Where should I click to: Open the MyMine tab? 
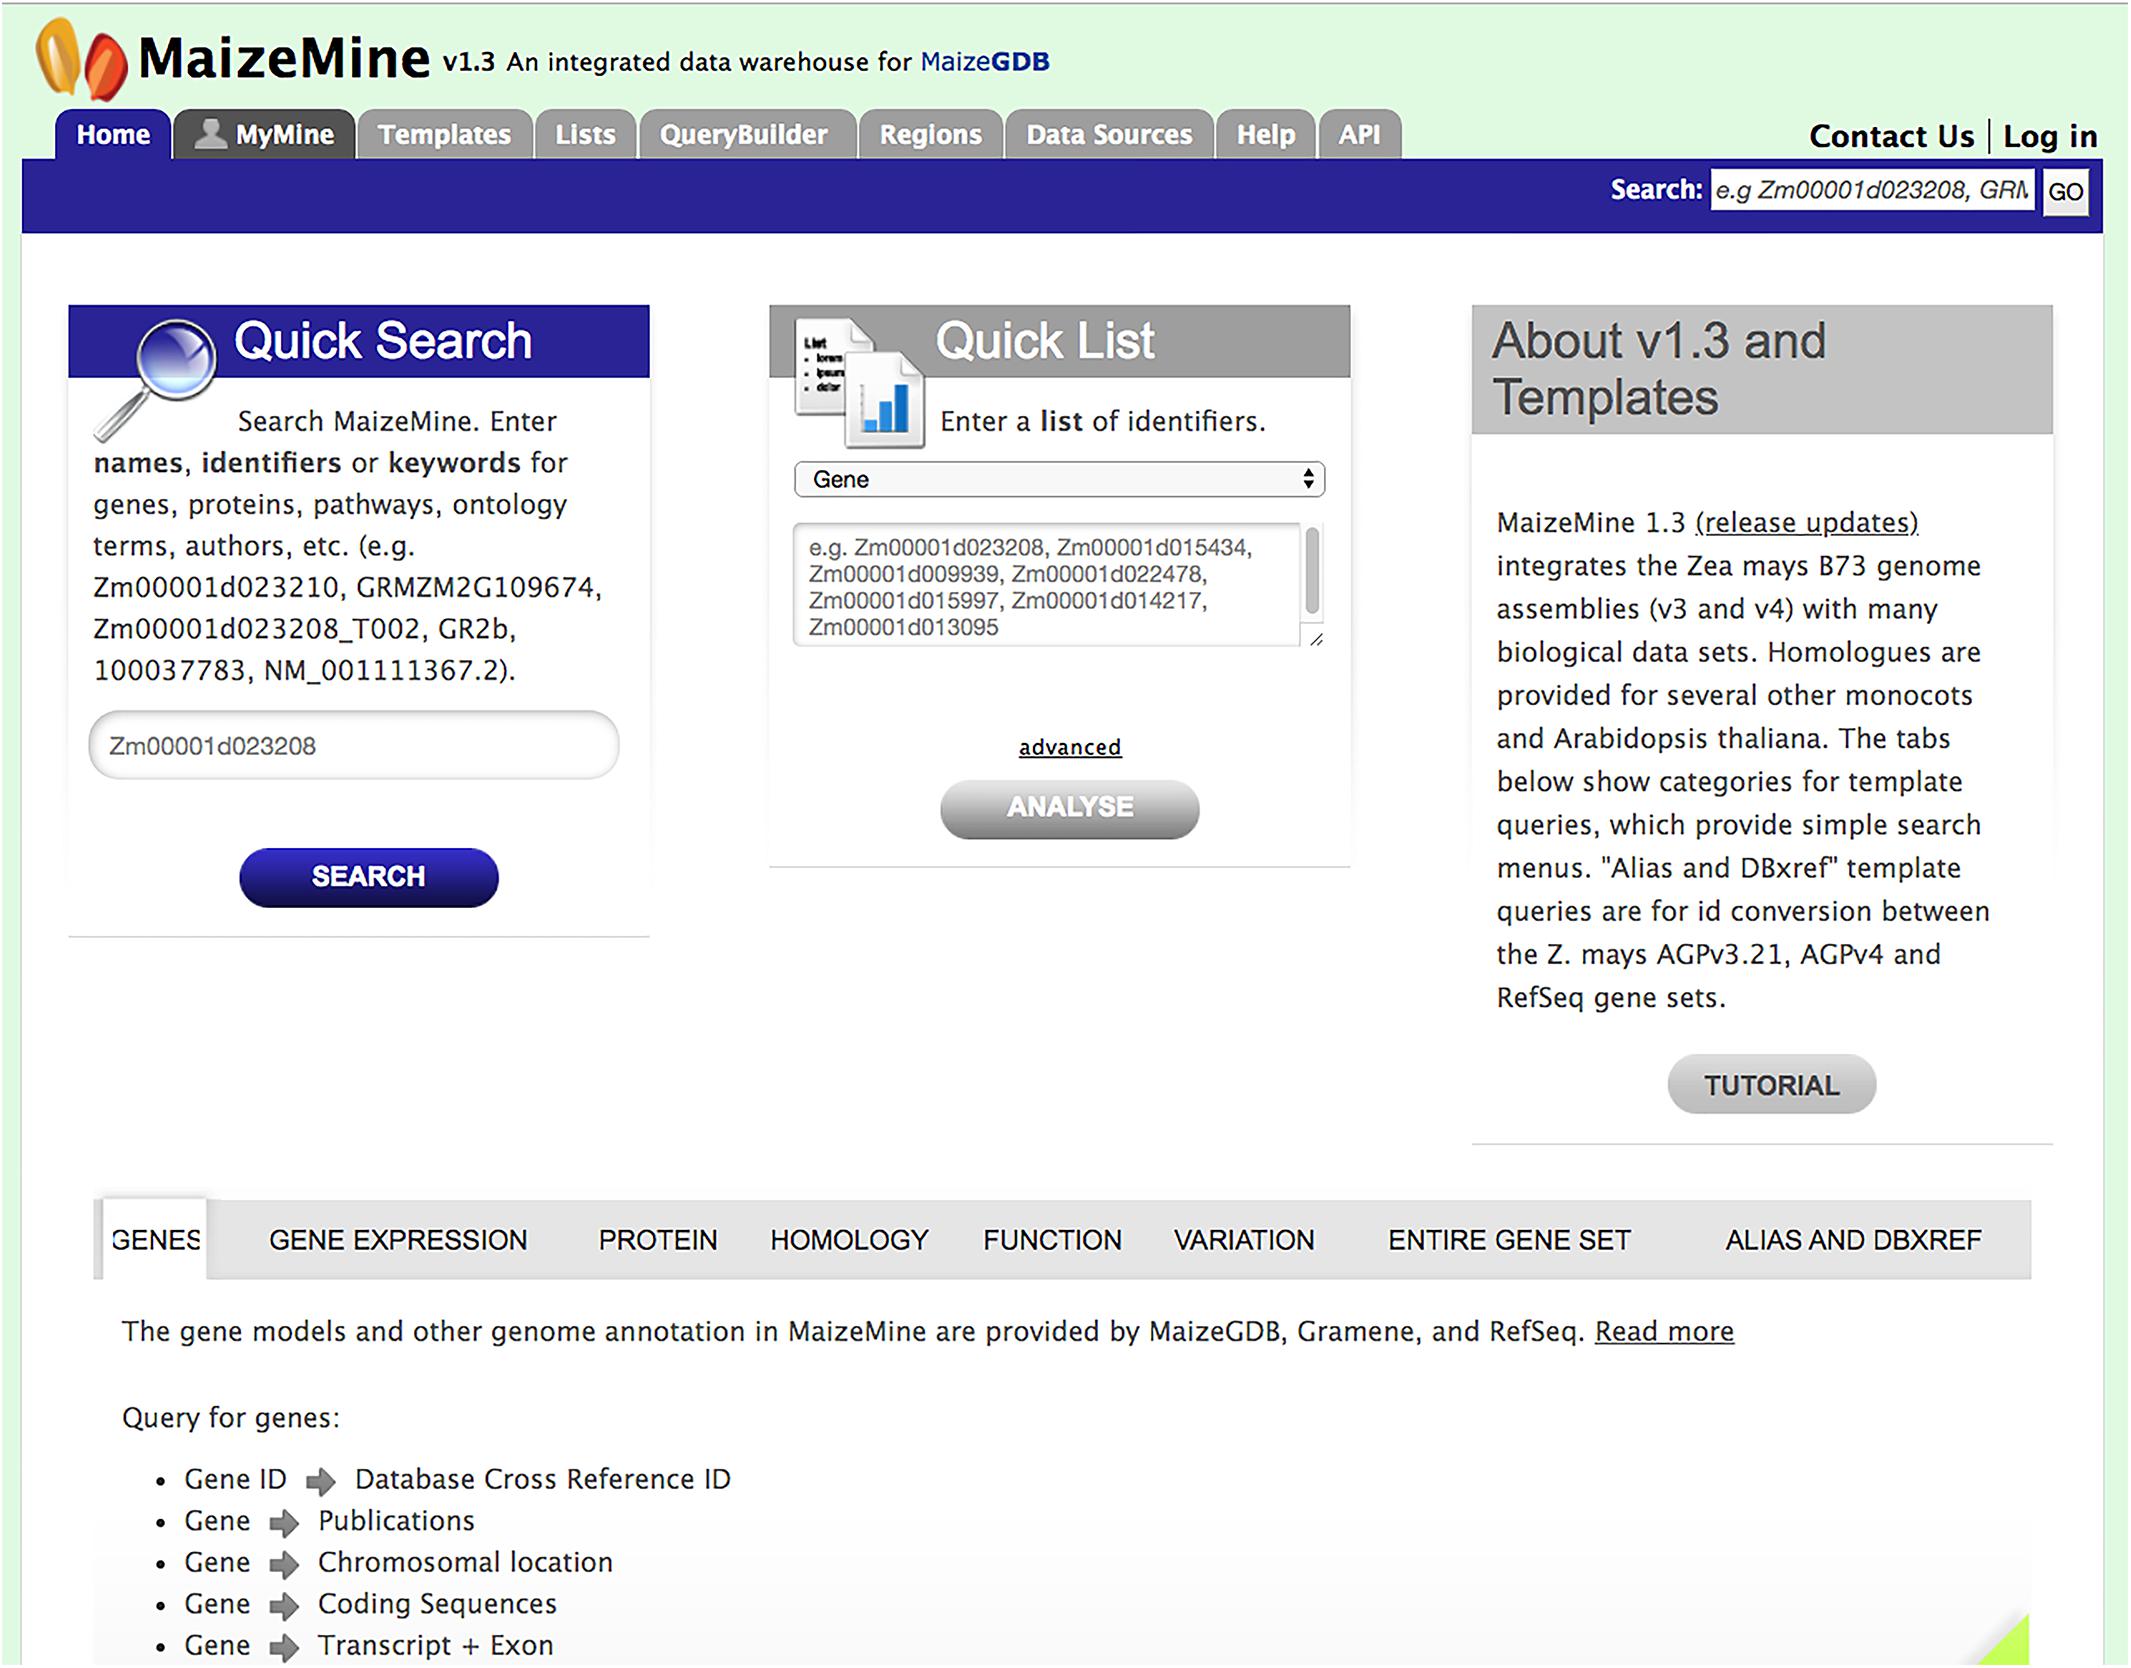tap(264, 134)
